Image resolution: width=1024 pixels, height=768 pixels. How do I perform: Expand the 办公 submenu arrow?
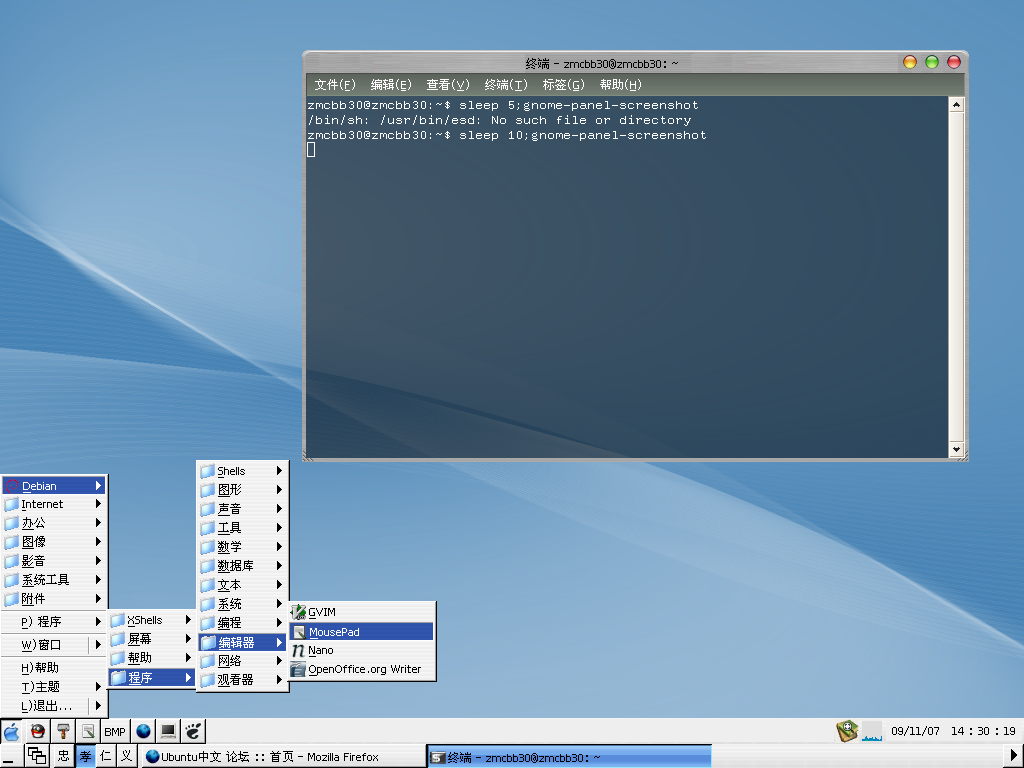tap(98, 522)
